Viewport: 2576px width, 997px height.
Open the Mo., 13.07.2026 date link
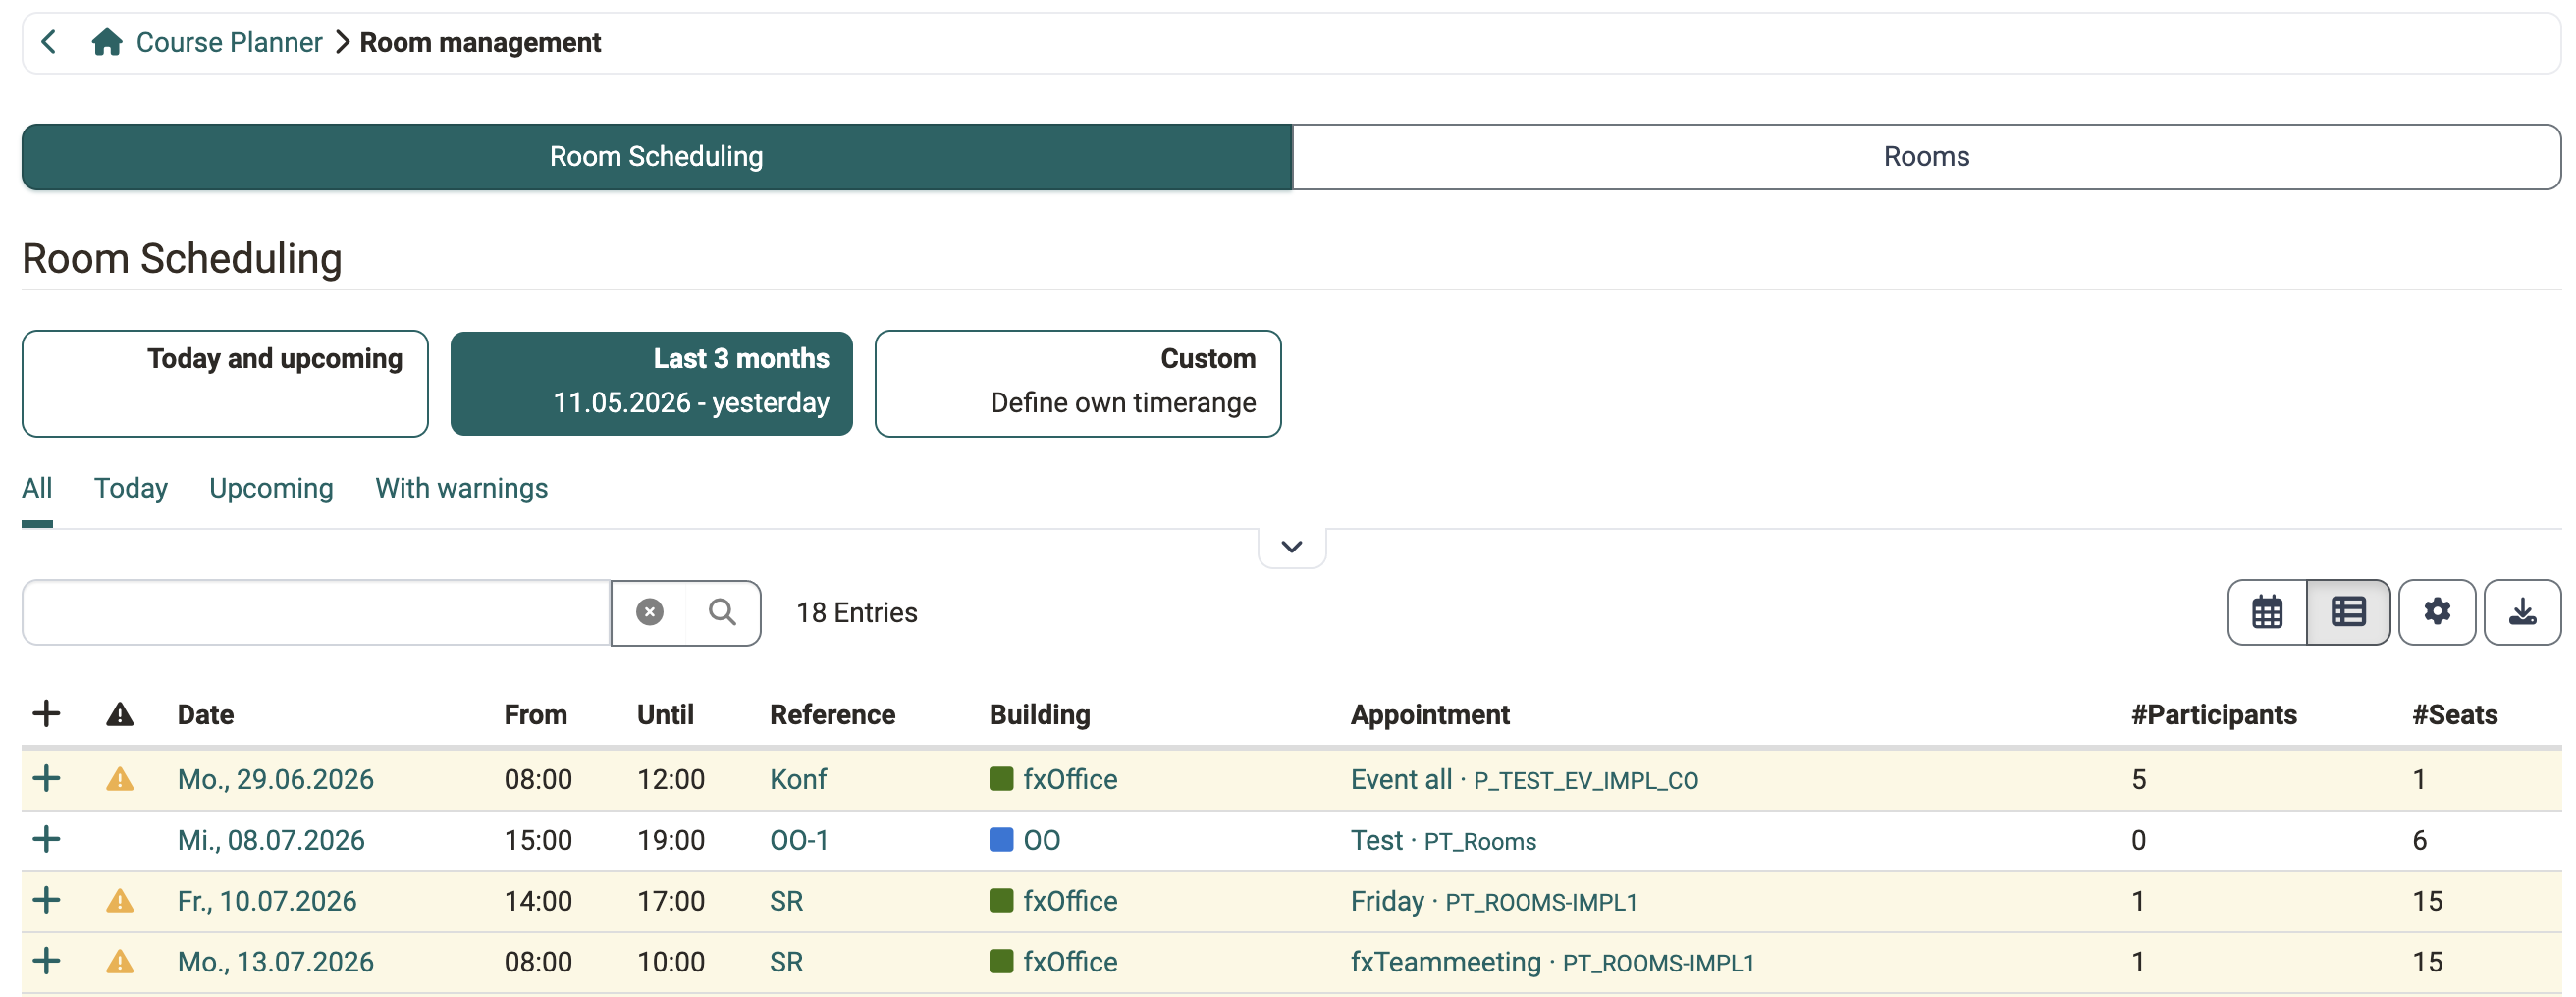click(275, 962)
